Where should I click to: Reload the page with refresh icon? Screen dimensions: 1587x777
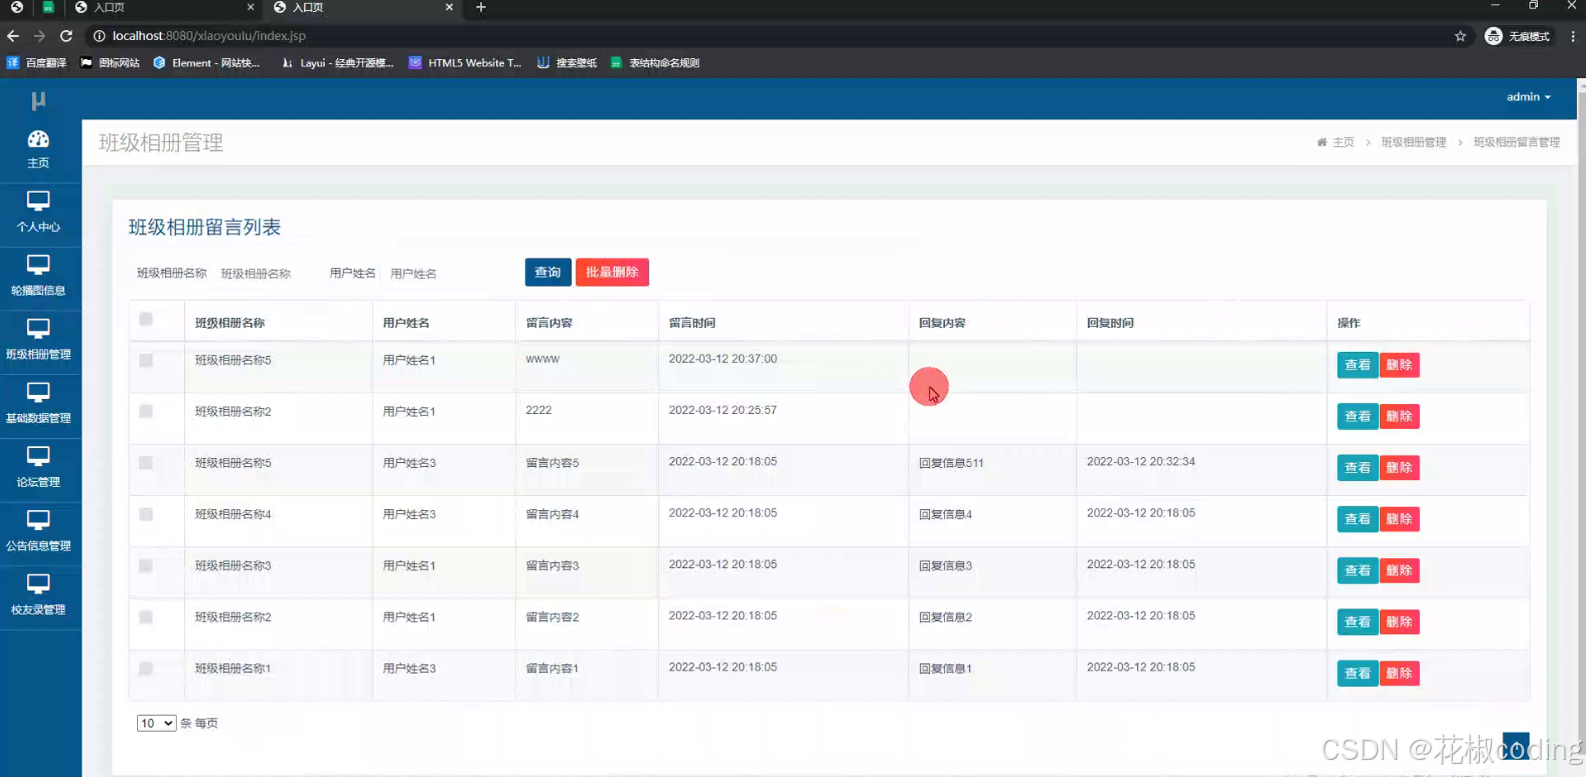coord(66,36)
